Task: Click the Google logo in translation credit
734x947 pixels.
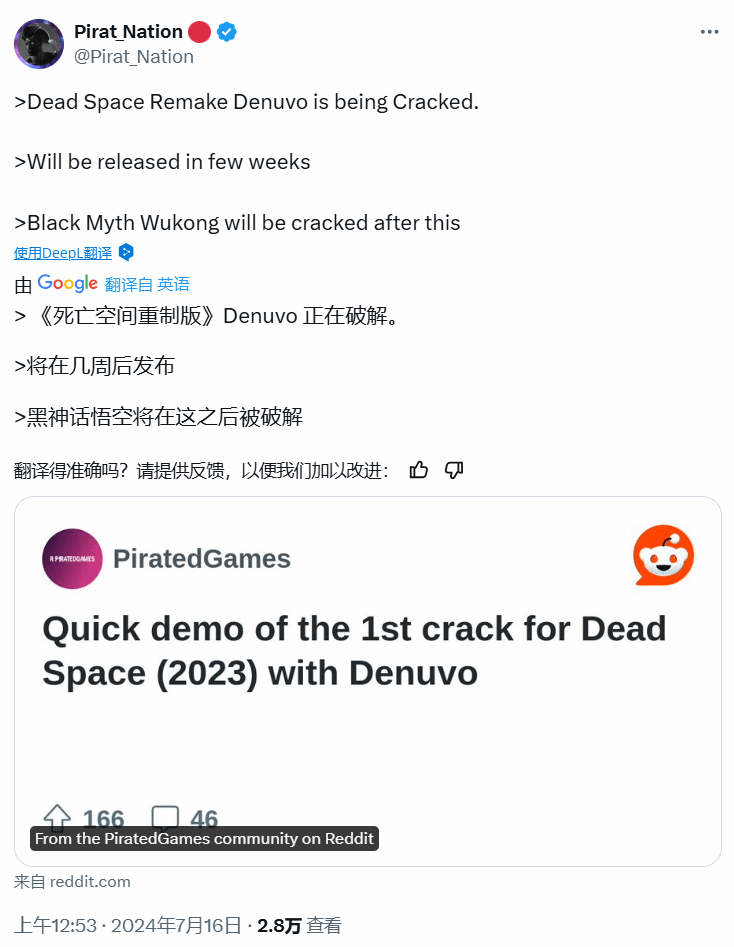Action: pos(67,283)
